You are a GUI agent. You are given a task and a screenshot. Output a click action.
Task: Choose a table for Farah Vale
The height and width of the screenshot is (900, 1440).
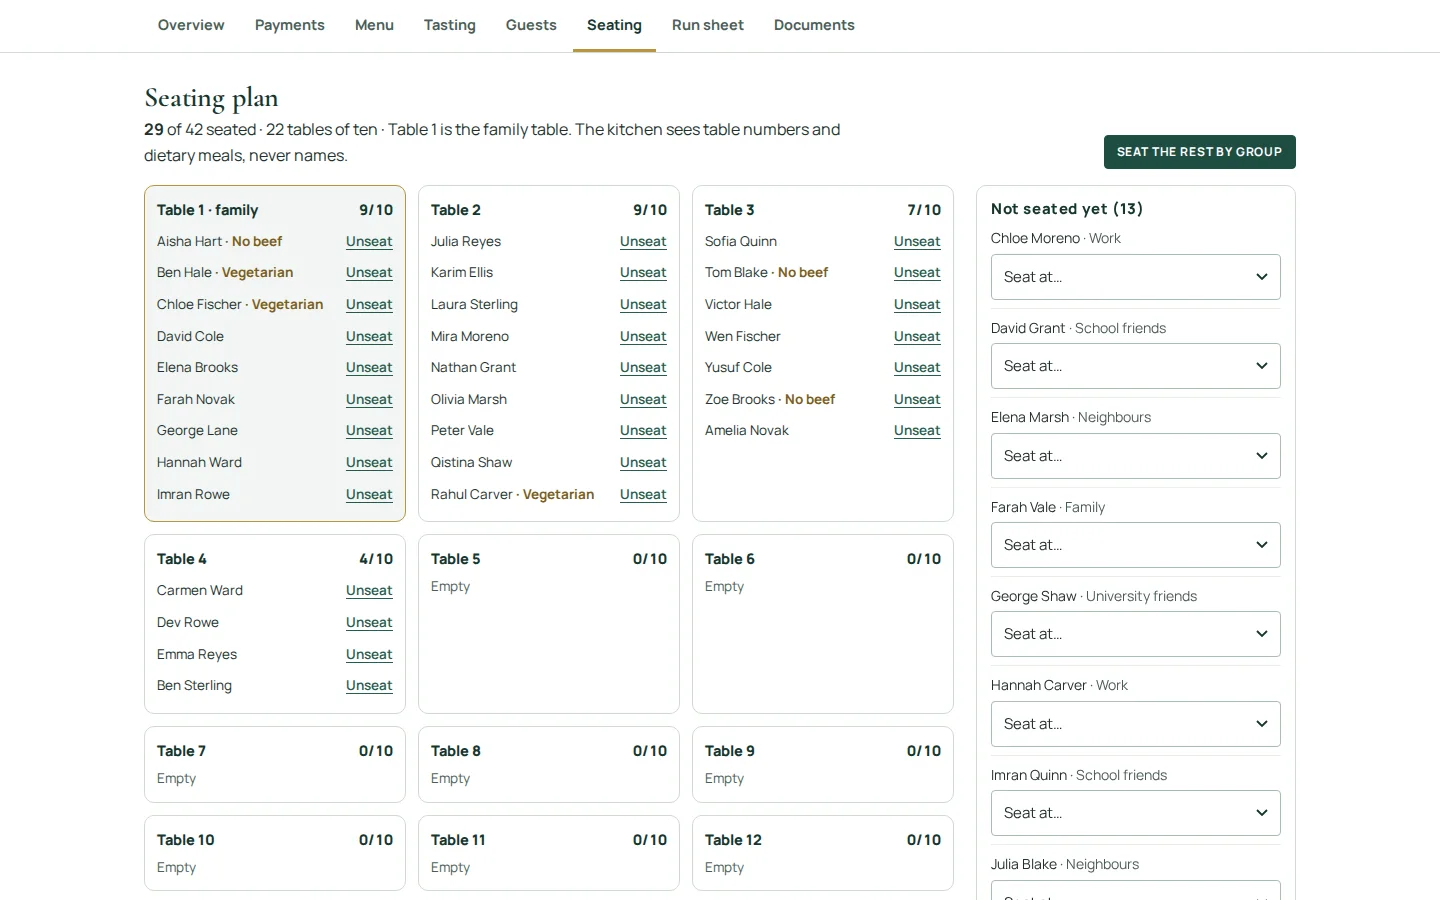click(x=1136, y=545)
